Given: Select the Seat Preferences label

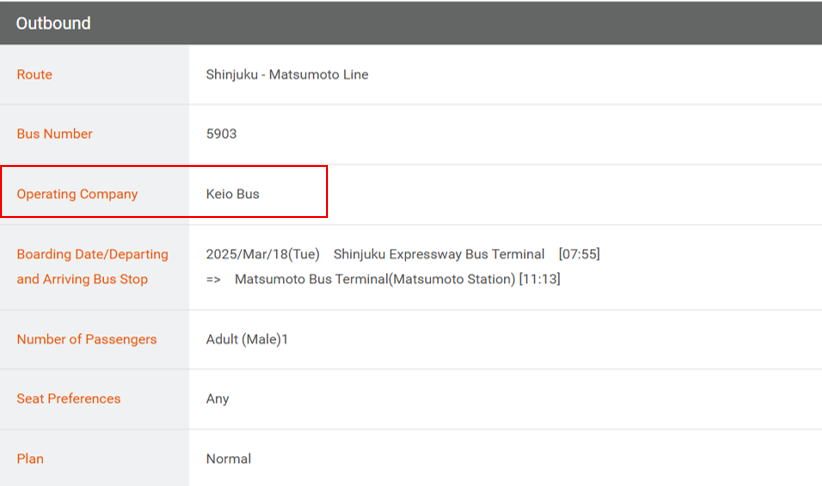Looking at the screenshot, I should (x=69, y=398).
